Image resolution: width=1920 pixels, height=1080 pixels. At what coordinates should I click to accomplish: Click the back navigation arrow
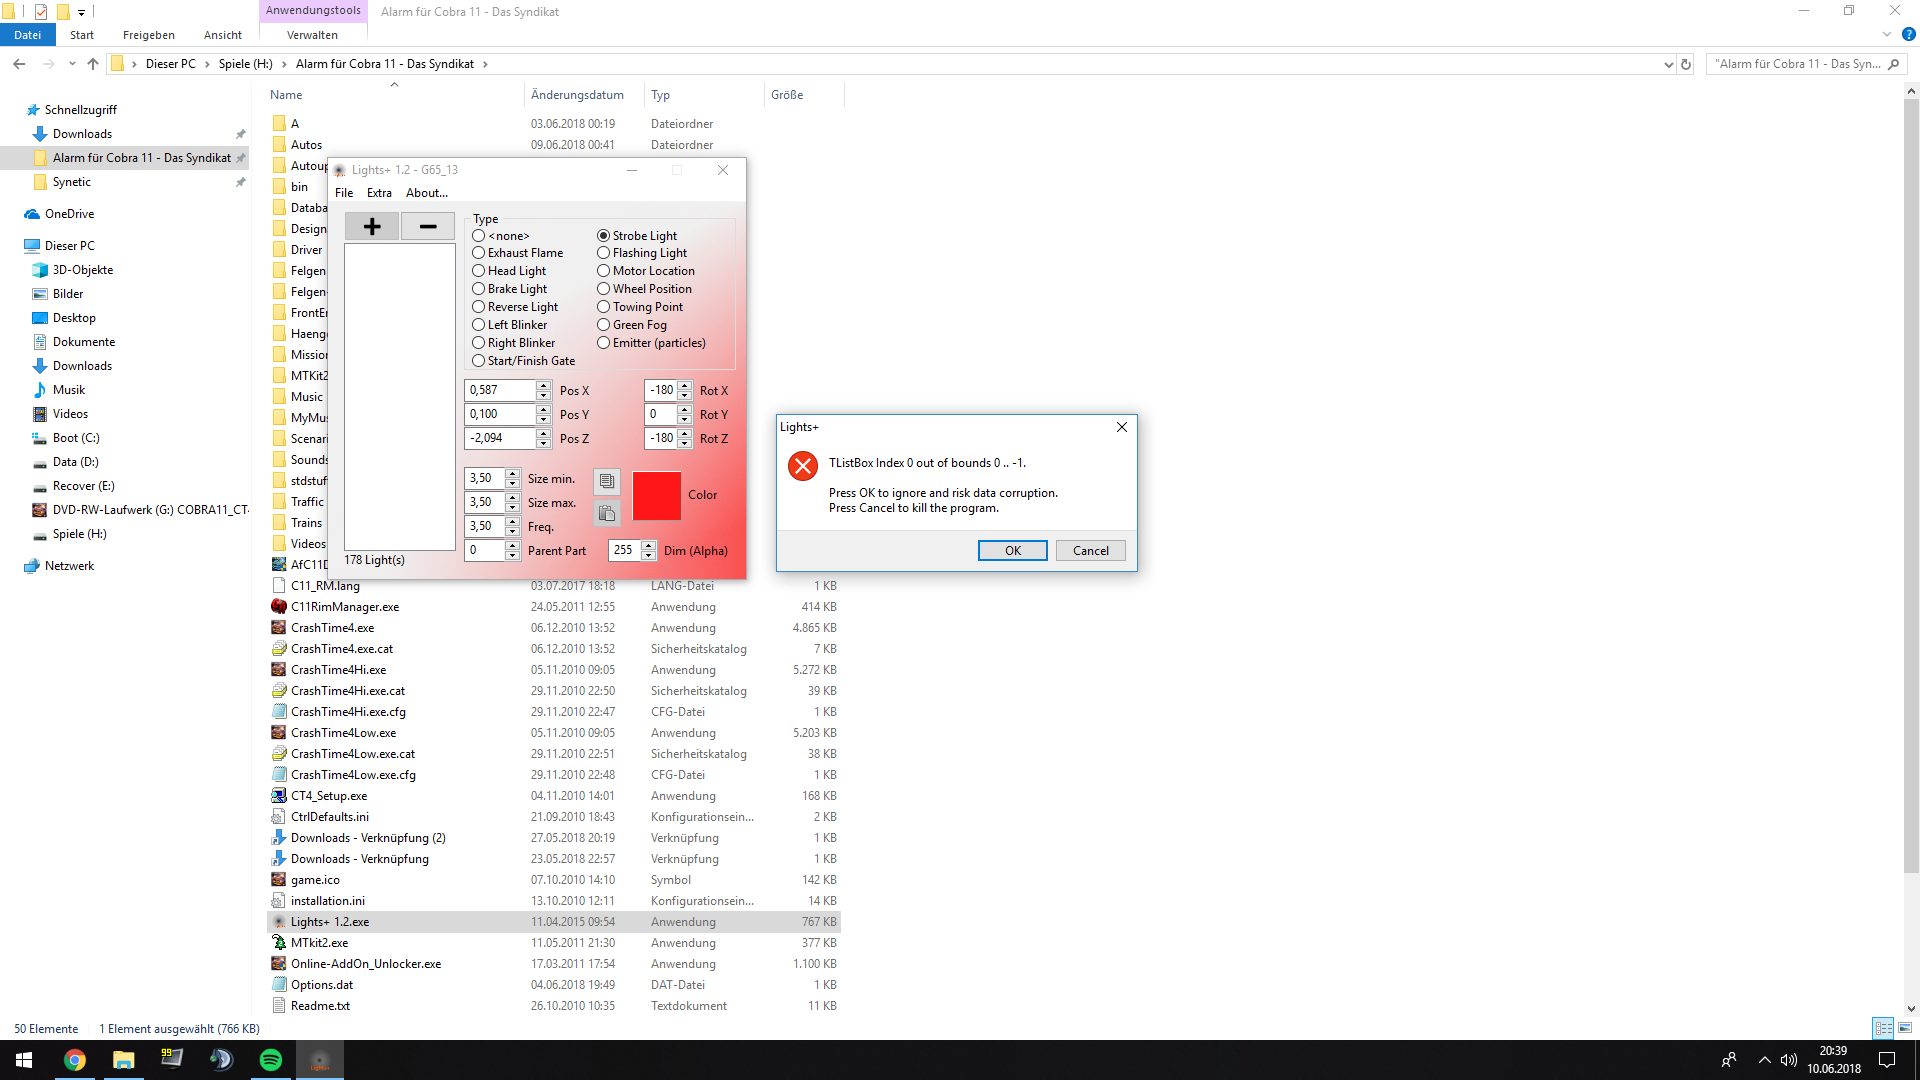pos(19,64)
